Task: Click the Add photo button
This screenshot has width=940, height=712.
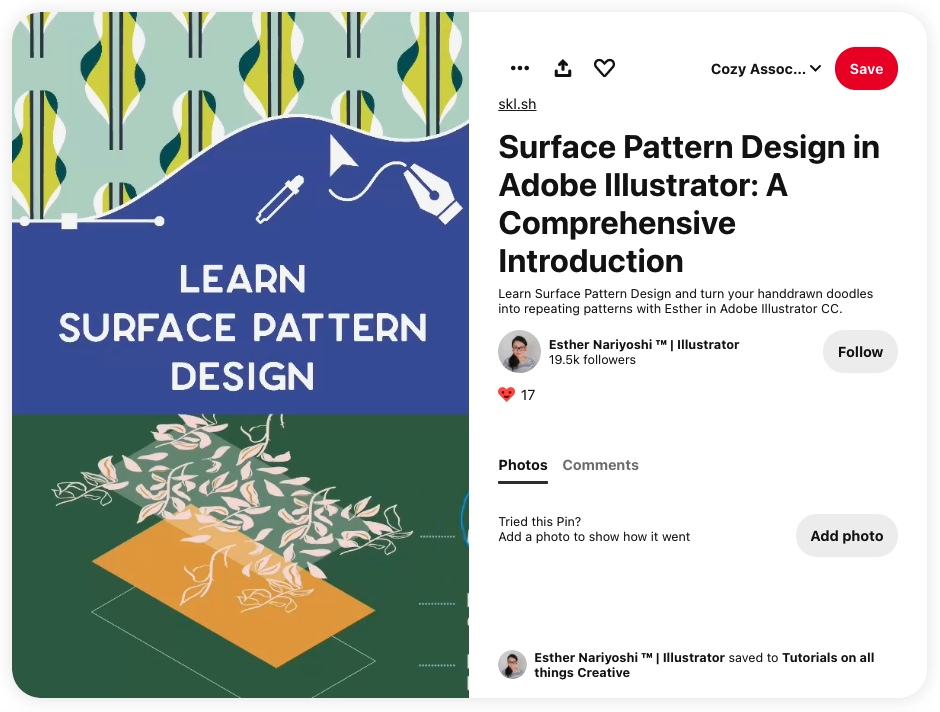Action: pyautogui.click(x=846, y=536)
